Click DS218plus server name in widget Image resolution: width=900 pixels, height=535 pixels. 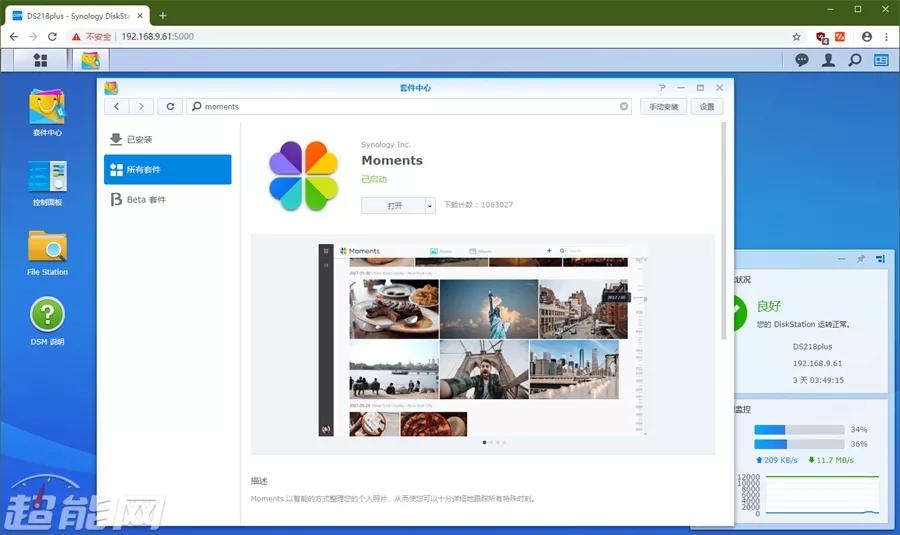pyautogui.click(x=812, y=347)
